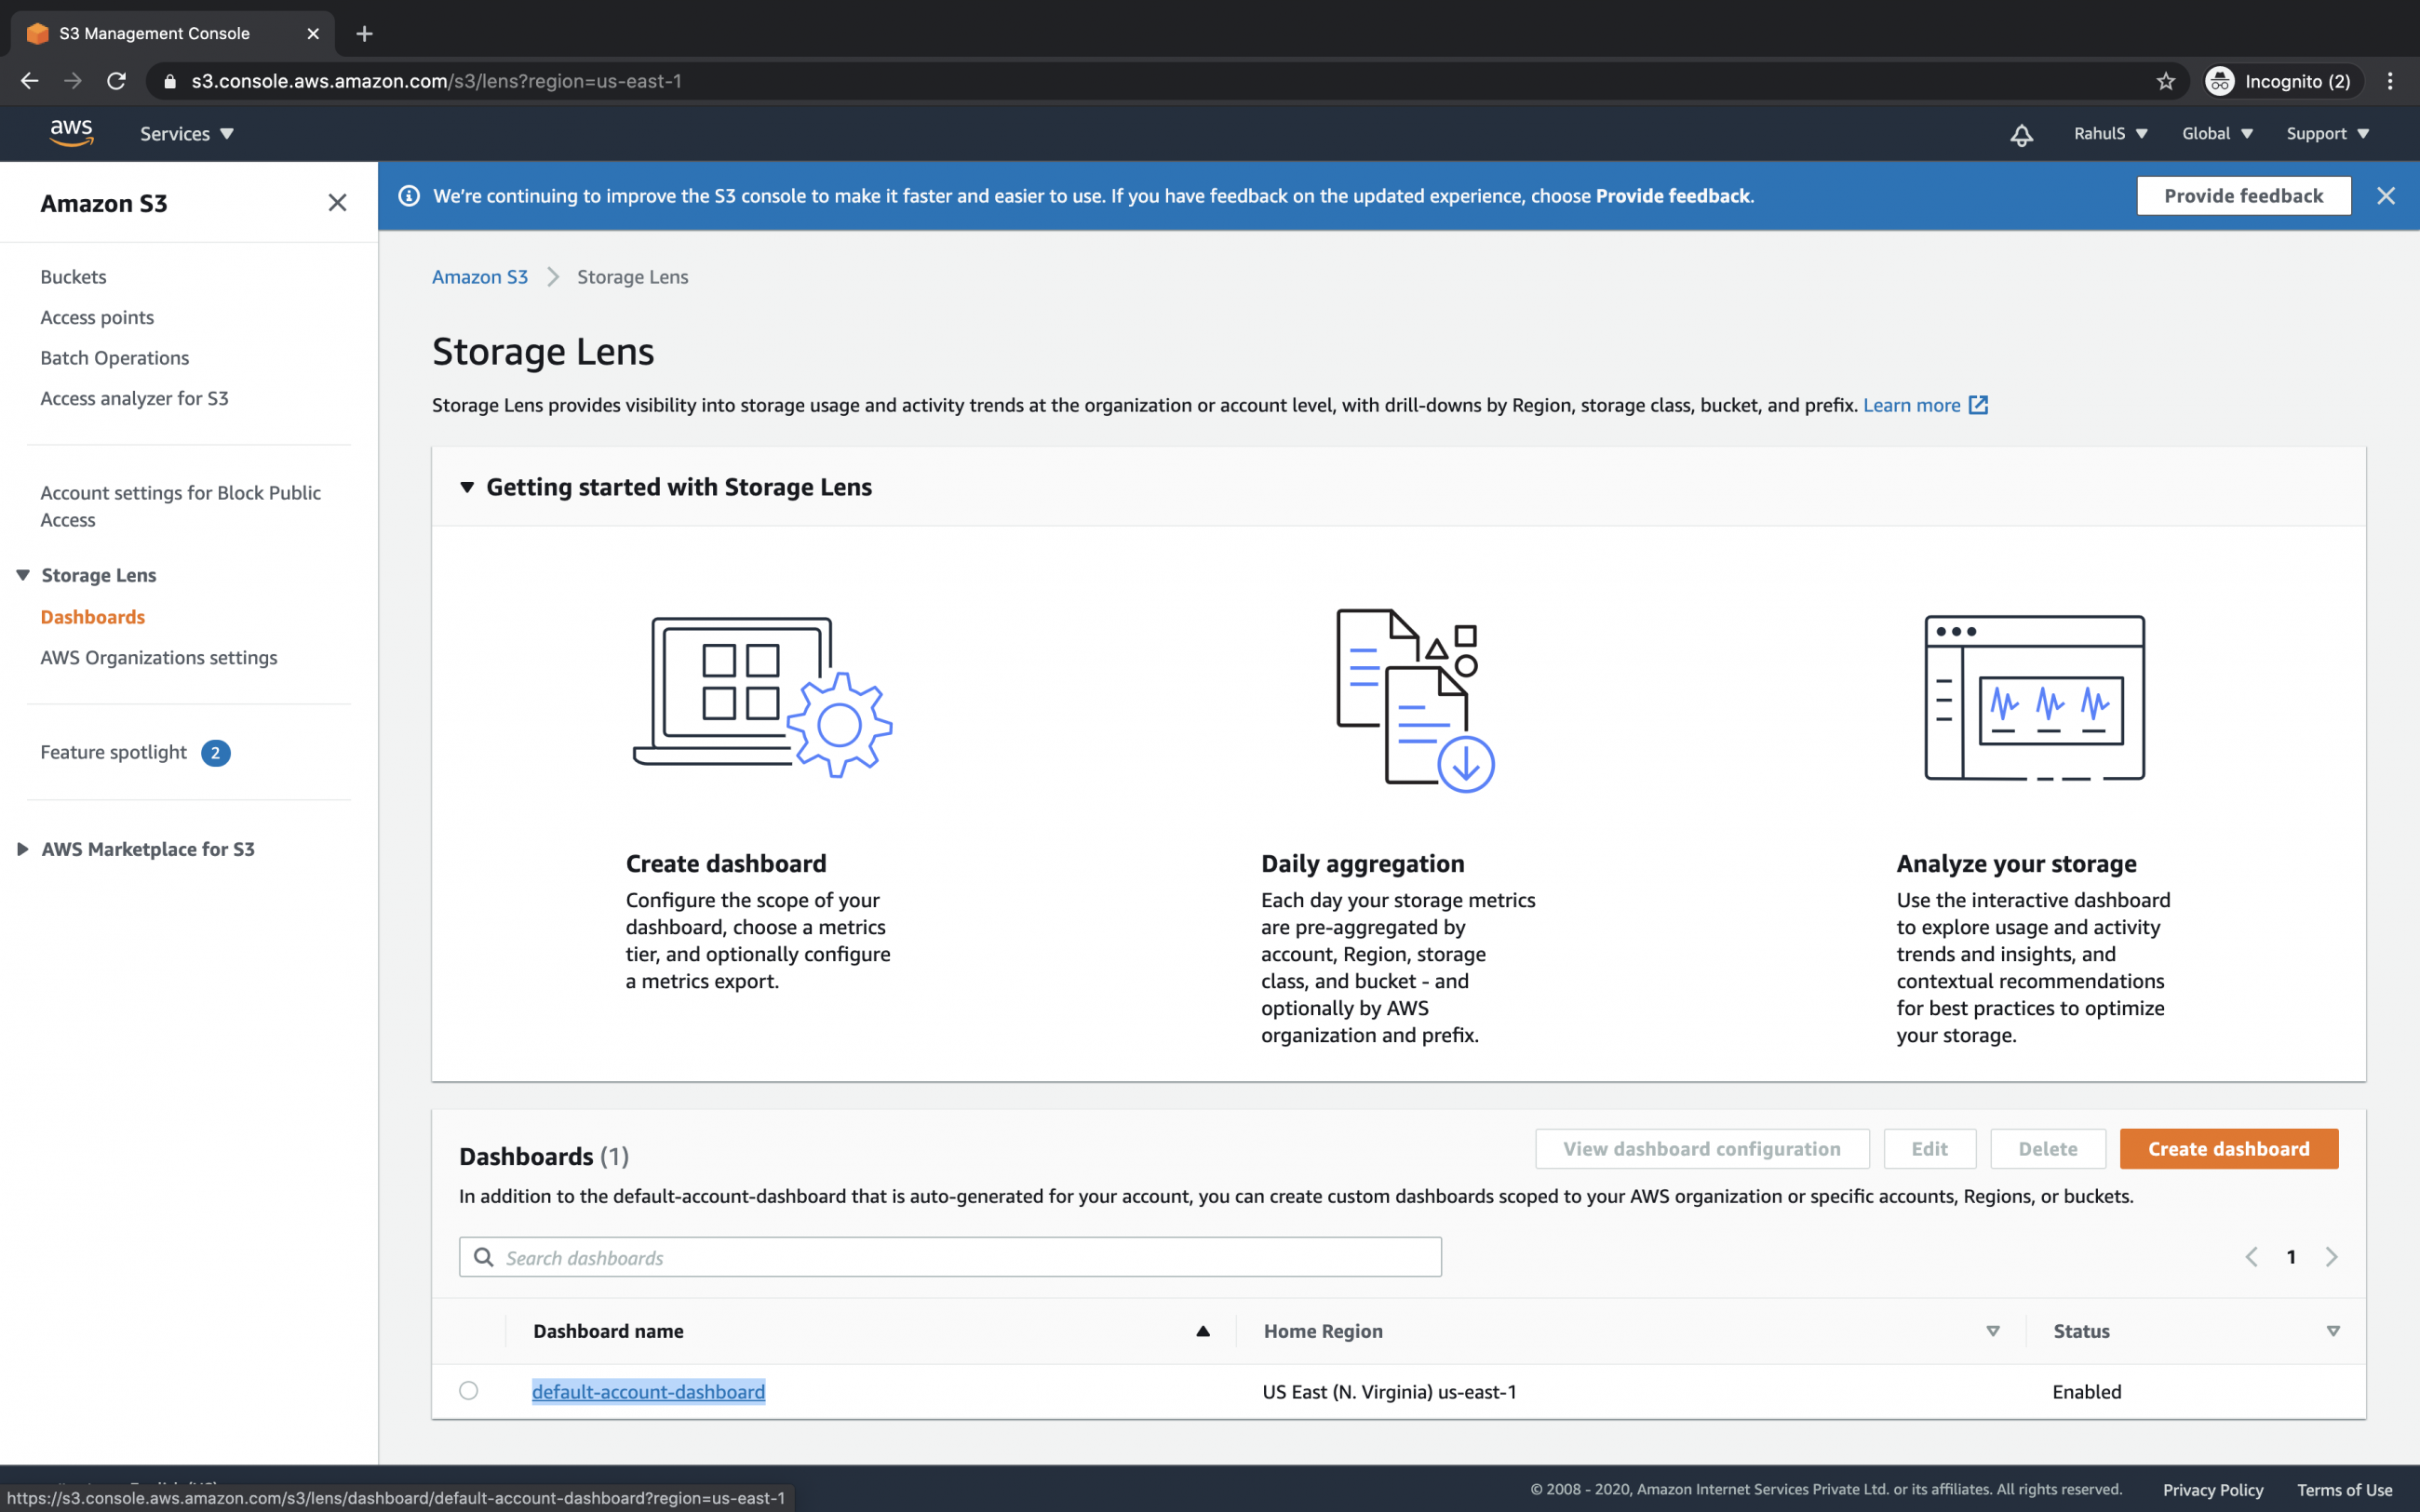Image resolution: width=2420 pixels, height=1512 pixels.
Task: Click the Create dashboard button
Action: 2228,1148
